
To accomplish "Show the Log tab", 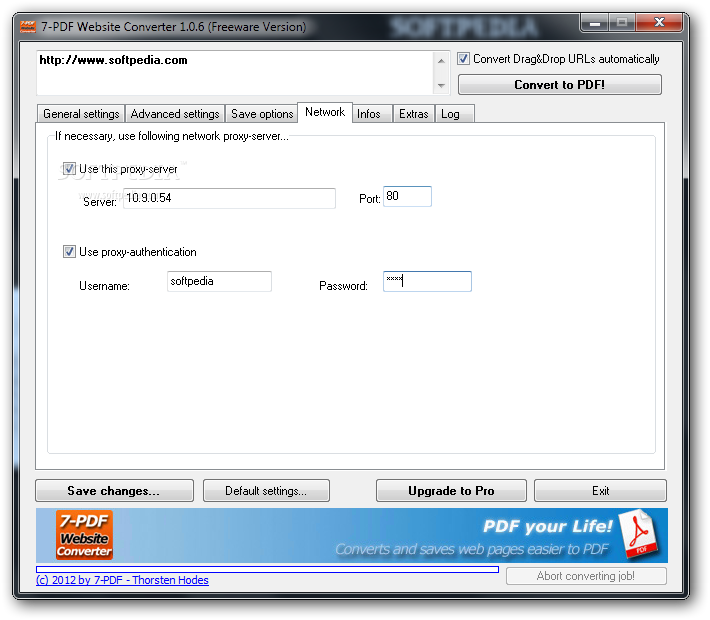I will 455,114.
